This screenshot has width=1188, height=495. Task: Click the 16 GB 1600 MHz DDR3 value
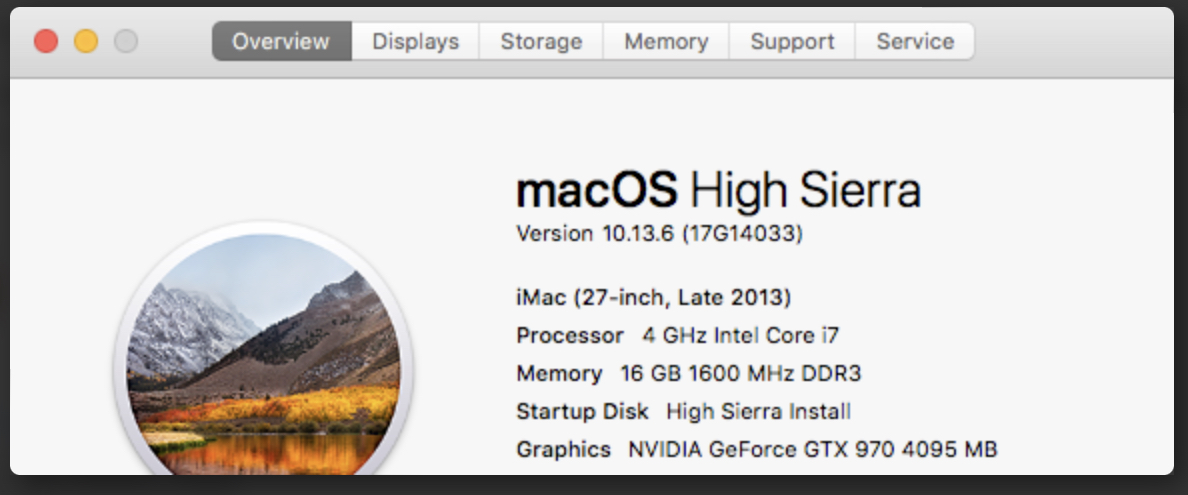tap(740, 374)
